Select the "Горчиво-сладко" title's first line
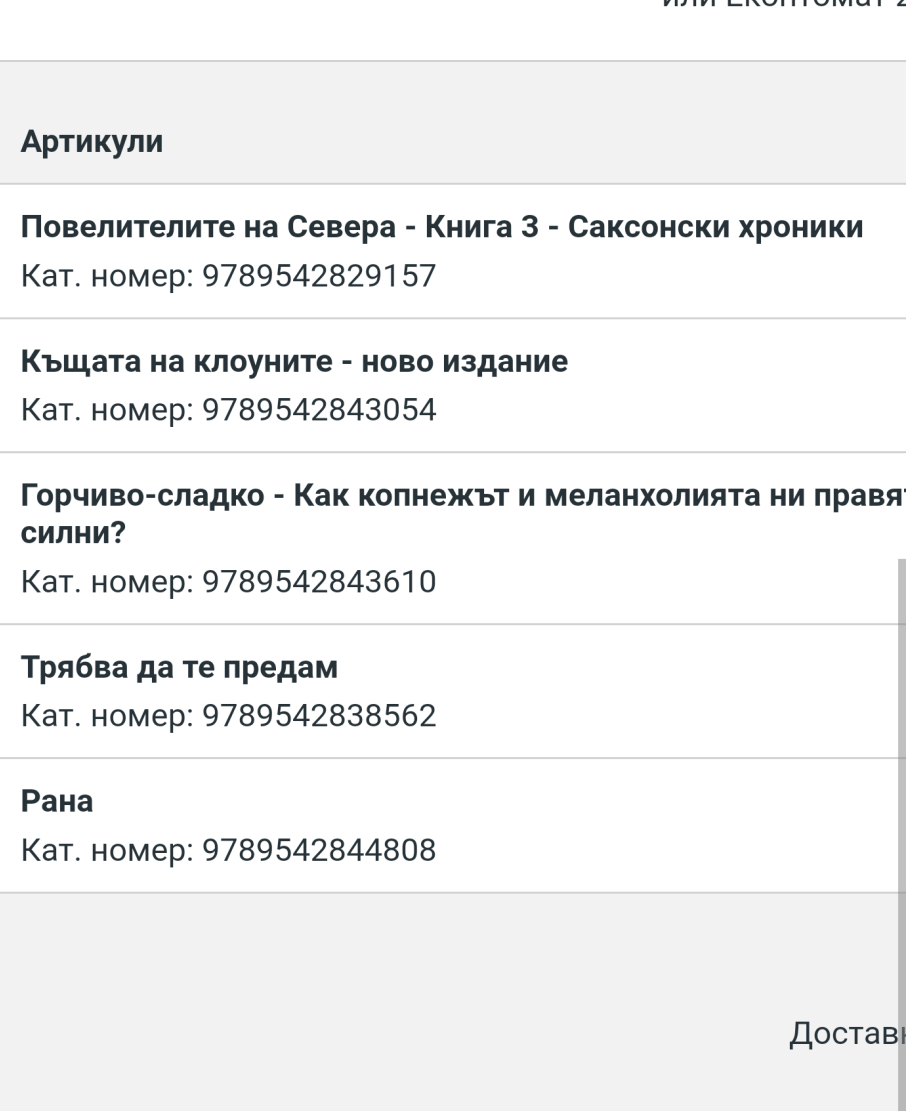Screen dimensions: 906x1111 (x=462, y=496)
